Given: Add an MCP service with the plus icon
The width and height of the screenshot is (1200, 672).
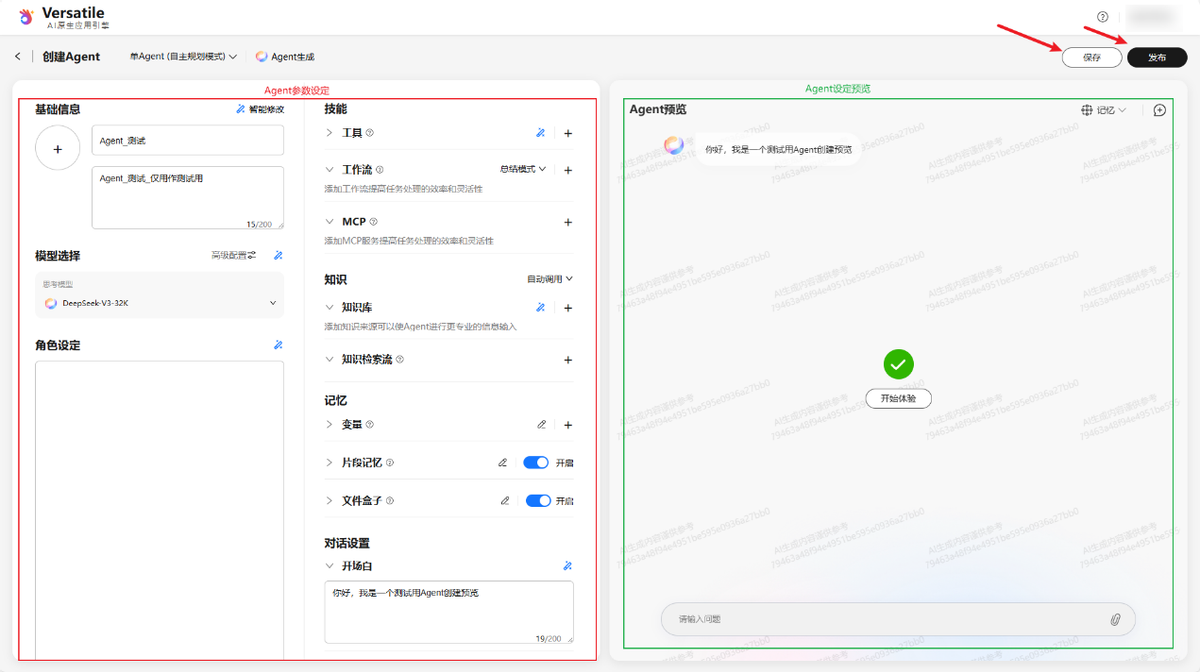Looking at the screenshot, I should tap(568, 222).
